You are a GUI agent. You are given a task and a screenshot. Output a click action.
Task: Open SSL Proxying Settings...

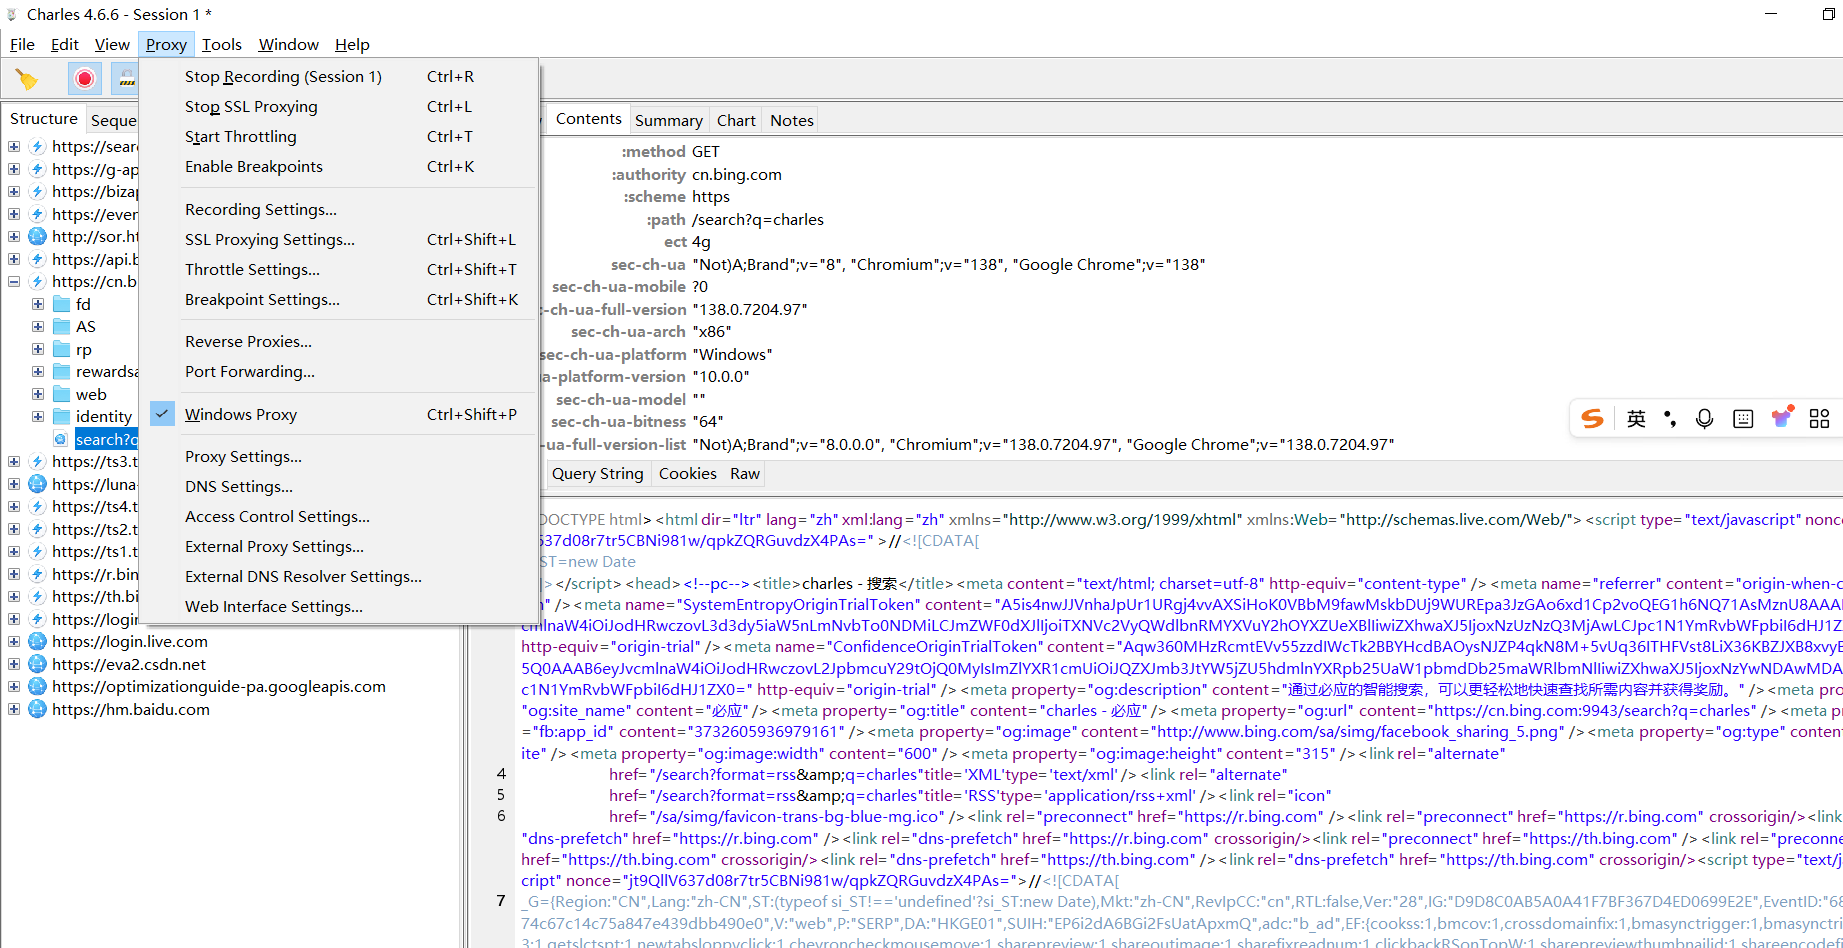pyautogui.click(x=338, y=240)
